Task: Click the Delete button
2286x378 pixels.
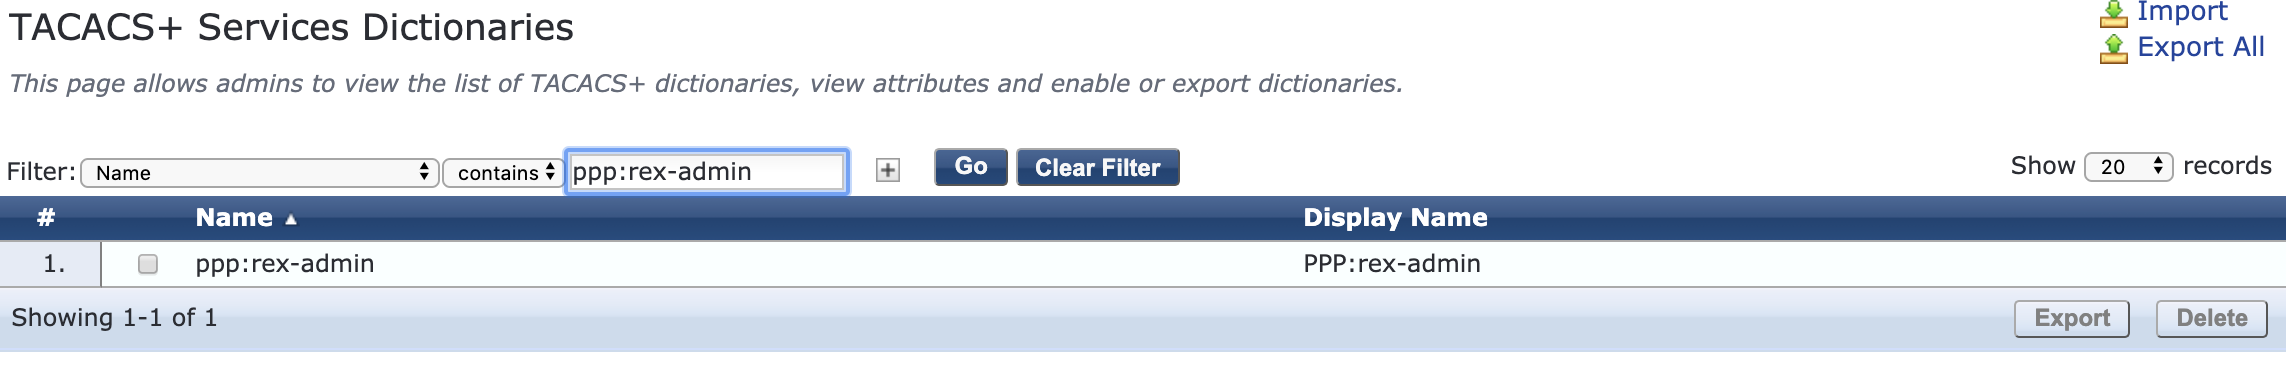Action: click(x=2212, y=318)
